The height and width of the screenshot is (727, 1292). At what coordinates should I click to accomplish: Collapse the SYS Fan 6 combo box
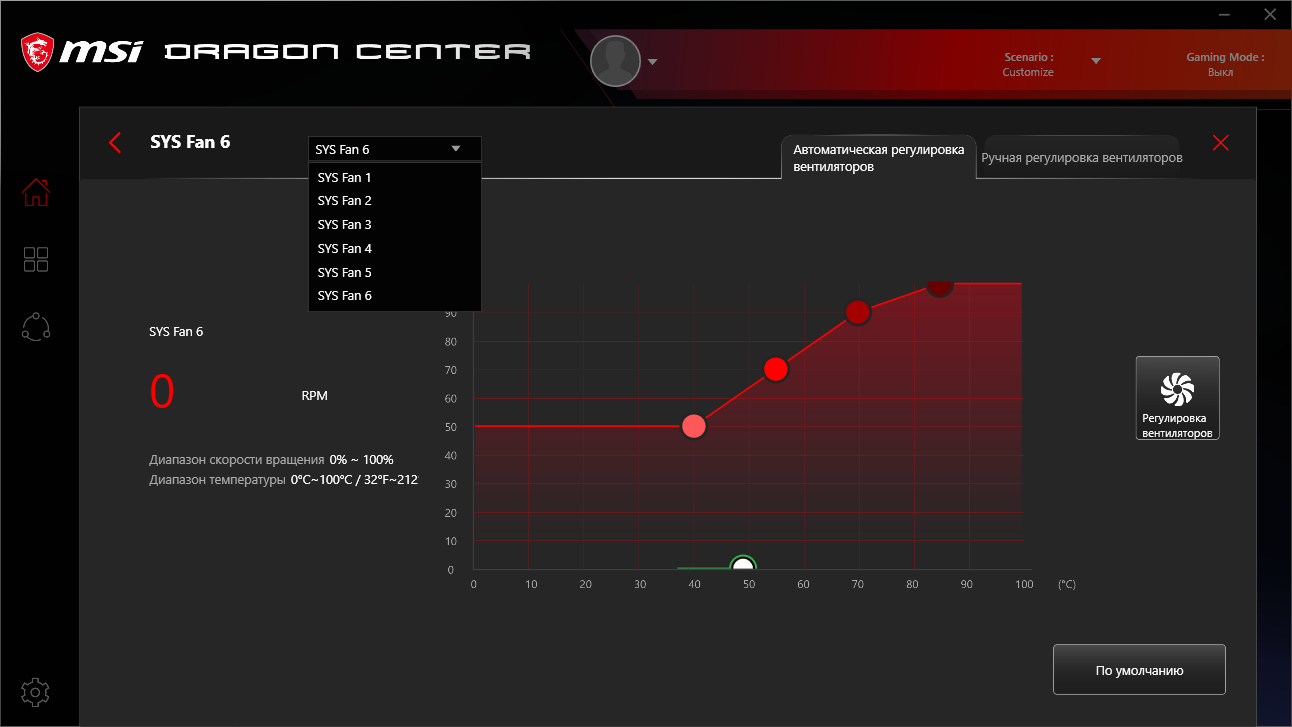click(x=395, y=149)
